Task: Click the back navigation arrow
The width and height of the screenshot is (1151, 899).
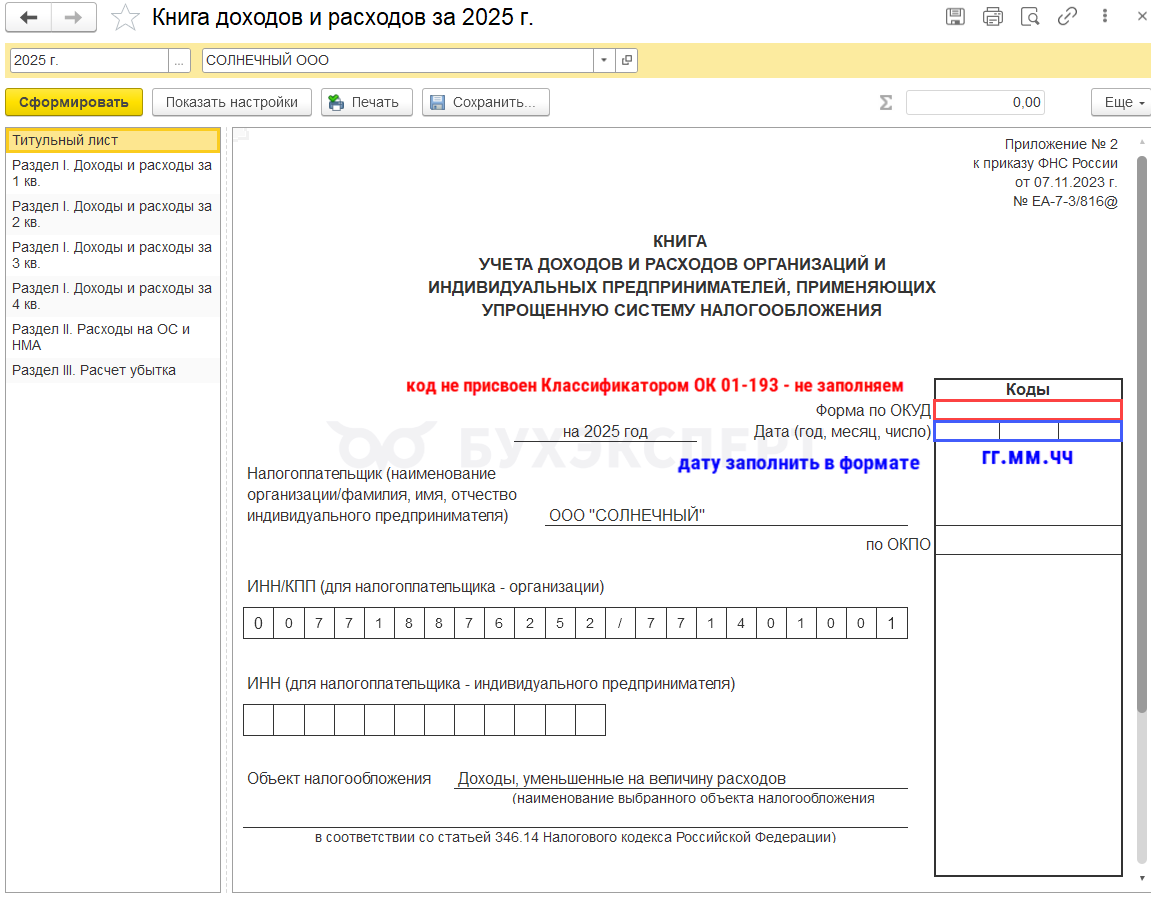Action: coord(29,18)
